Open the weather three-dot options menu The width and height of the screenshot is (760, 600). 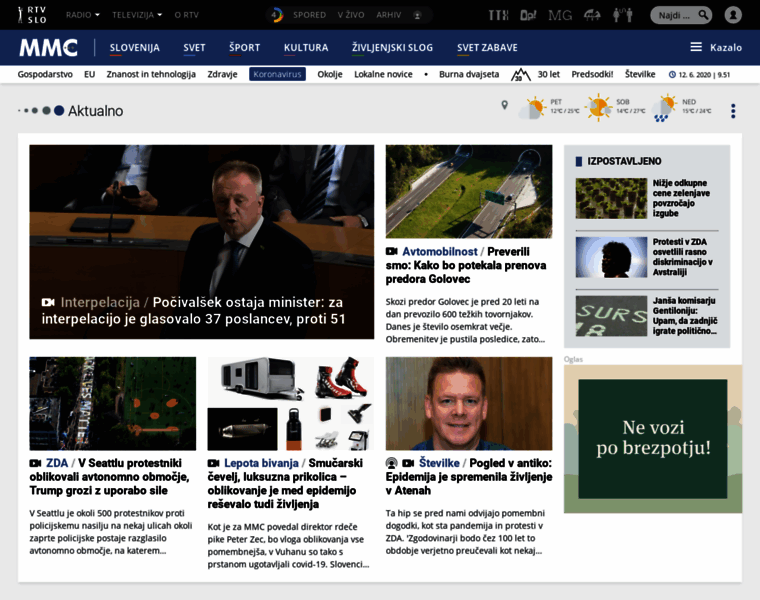(733, 111)
